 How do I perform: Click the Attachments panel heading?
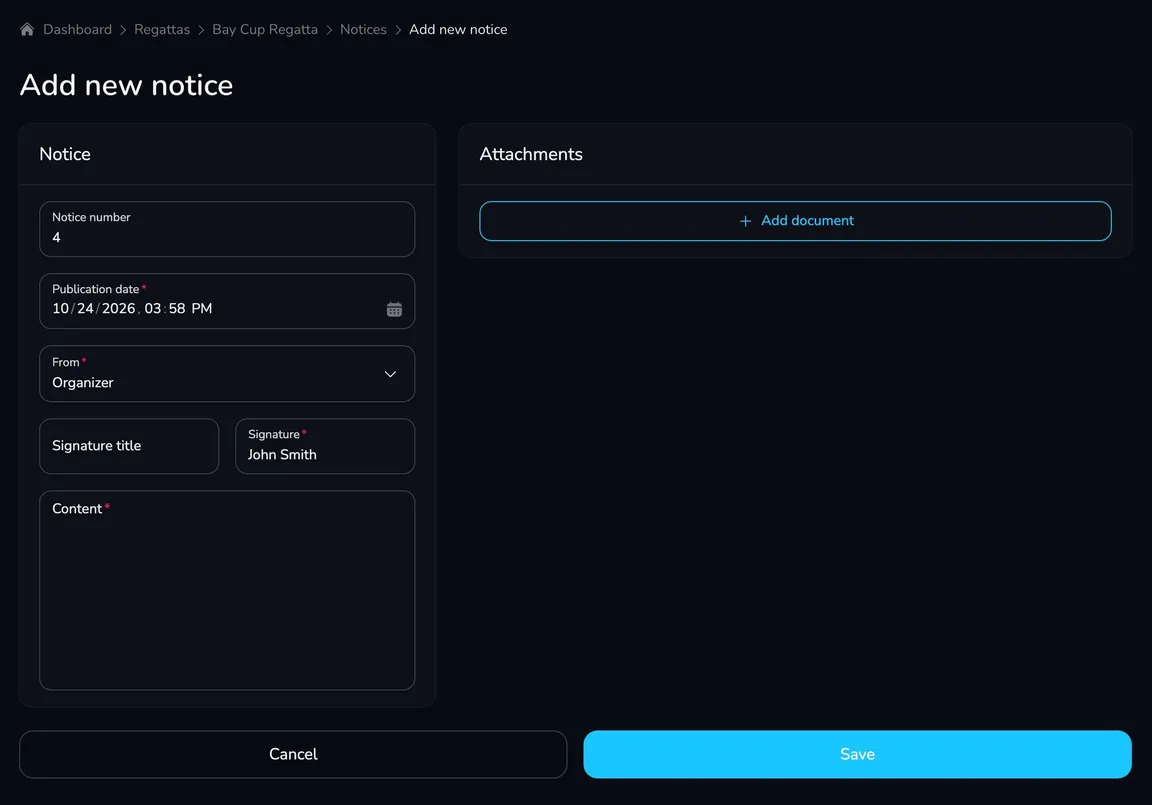pyautogui.click(x=530, y=154)
